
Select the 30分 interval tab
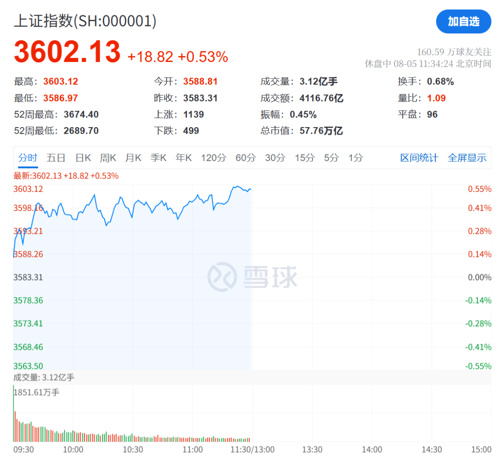point(275,158)
